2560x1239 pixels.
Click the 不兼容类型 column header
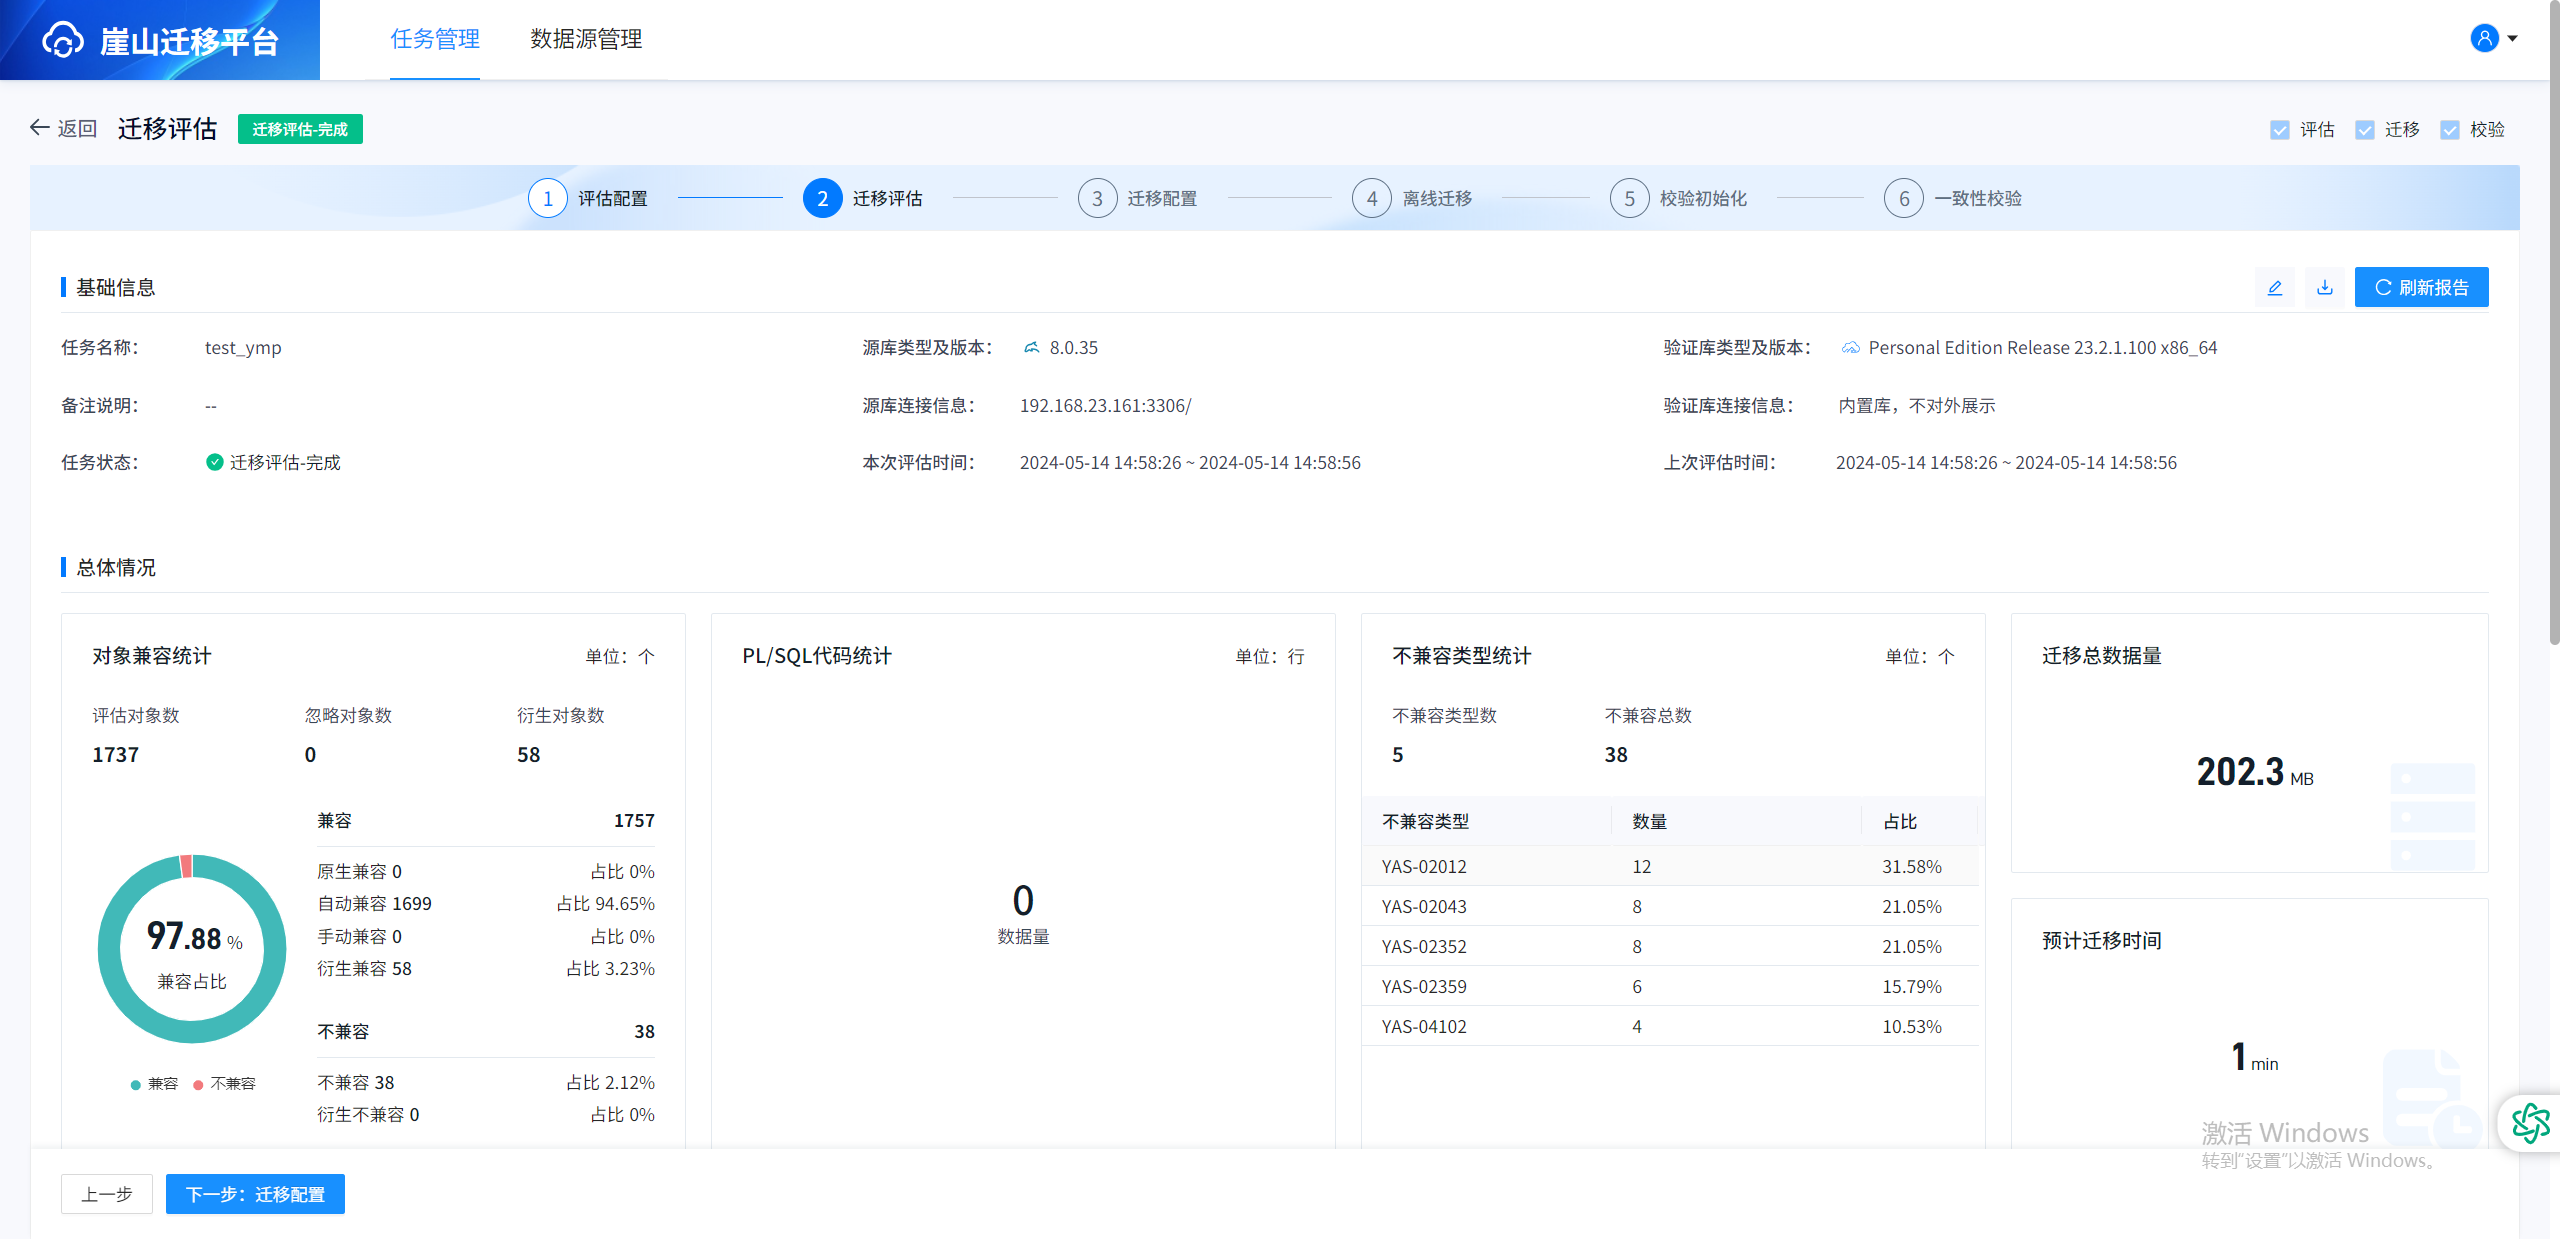coord(1425,821)
